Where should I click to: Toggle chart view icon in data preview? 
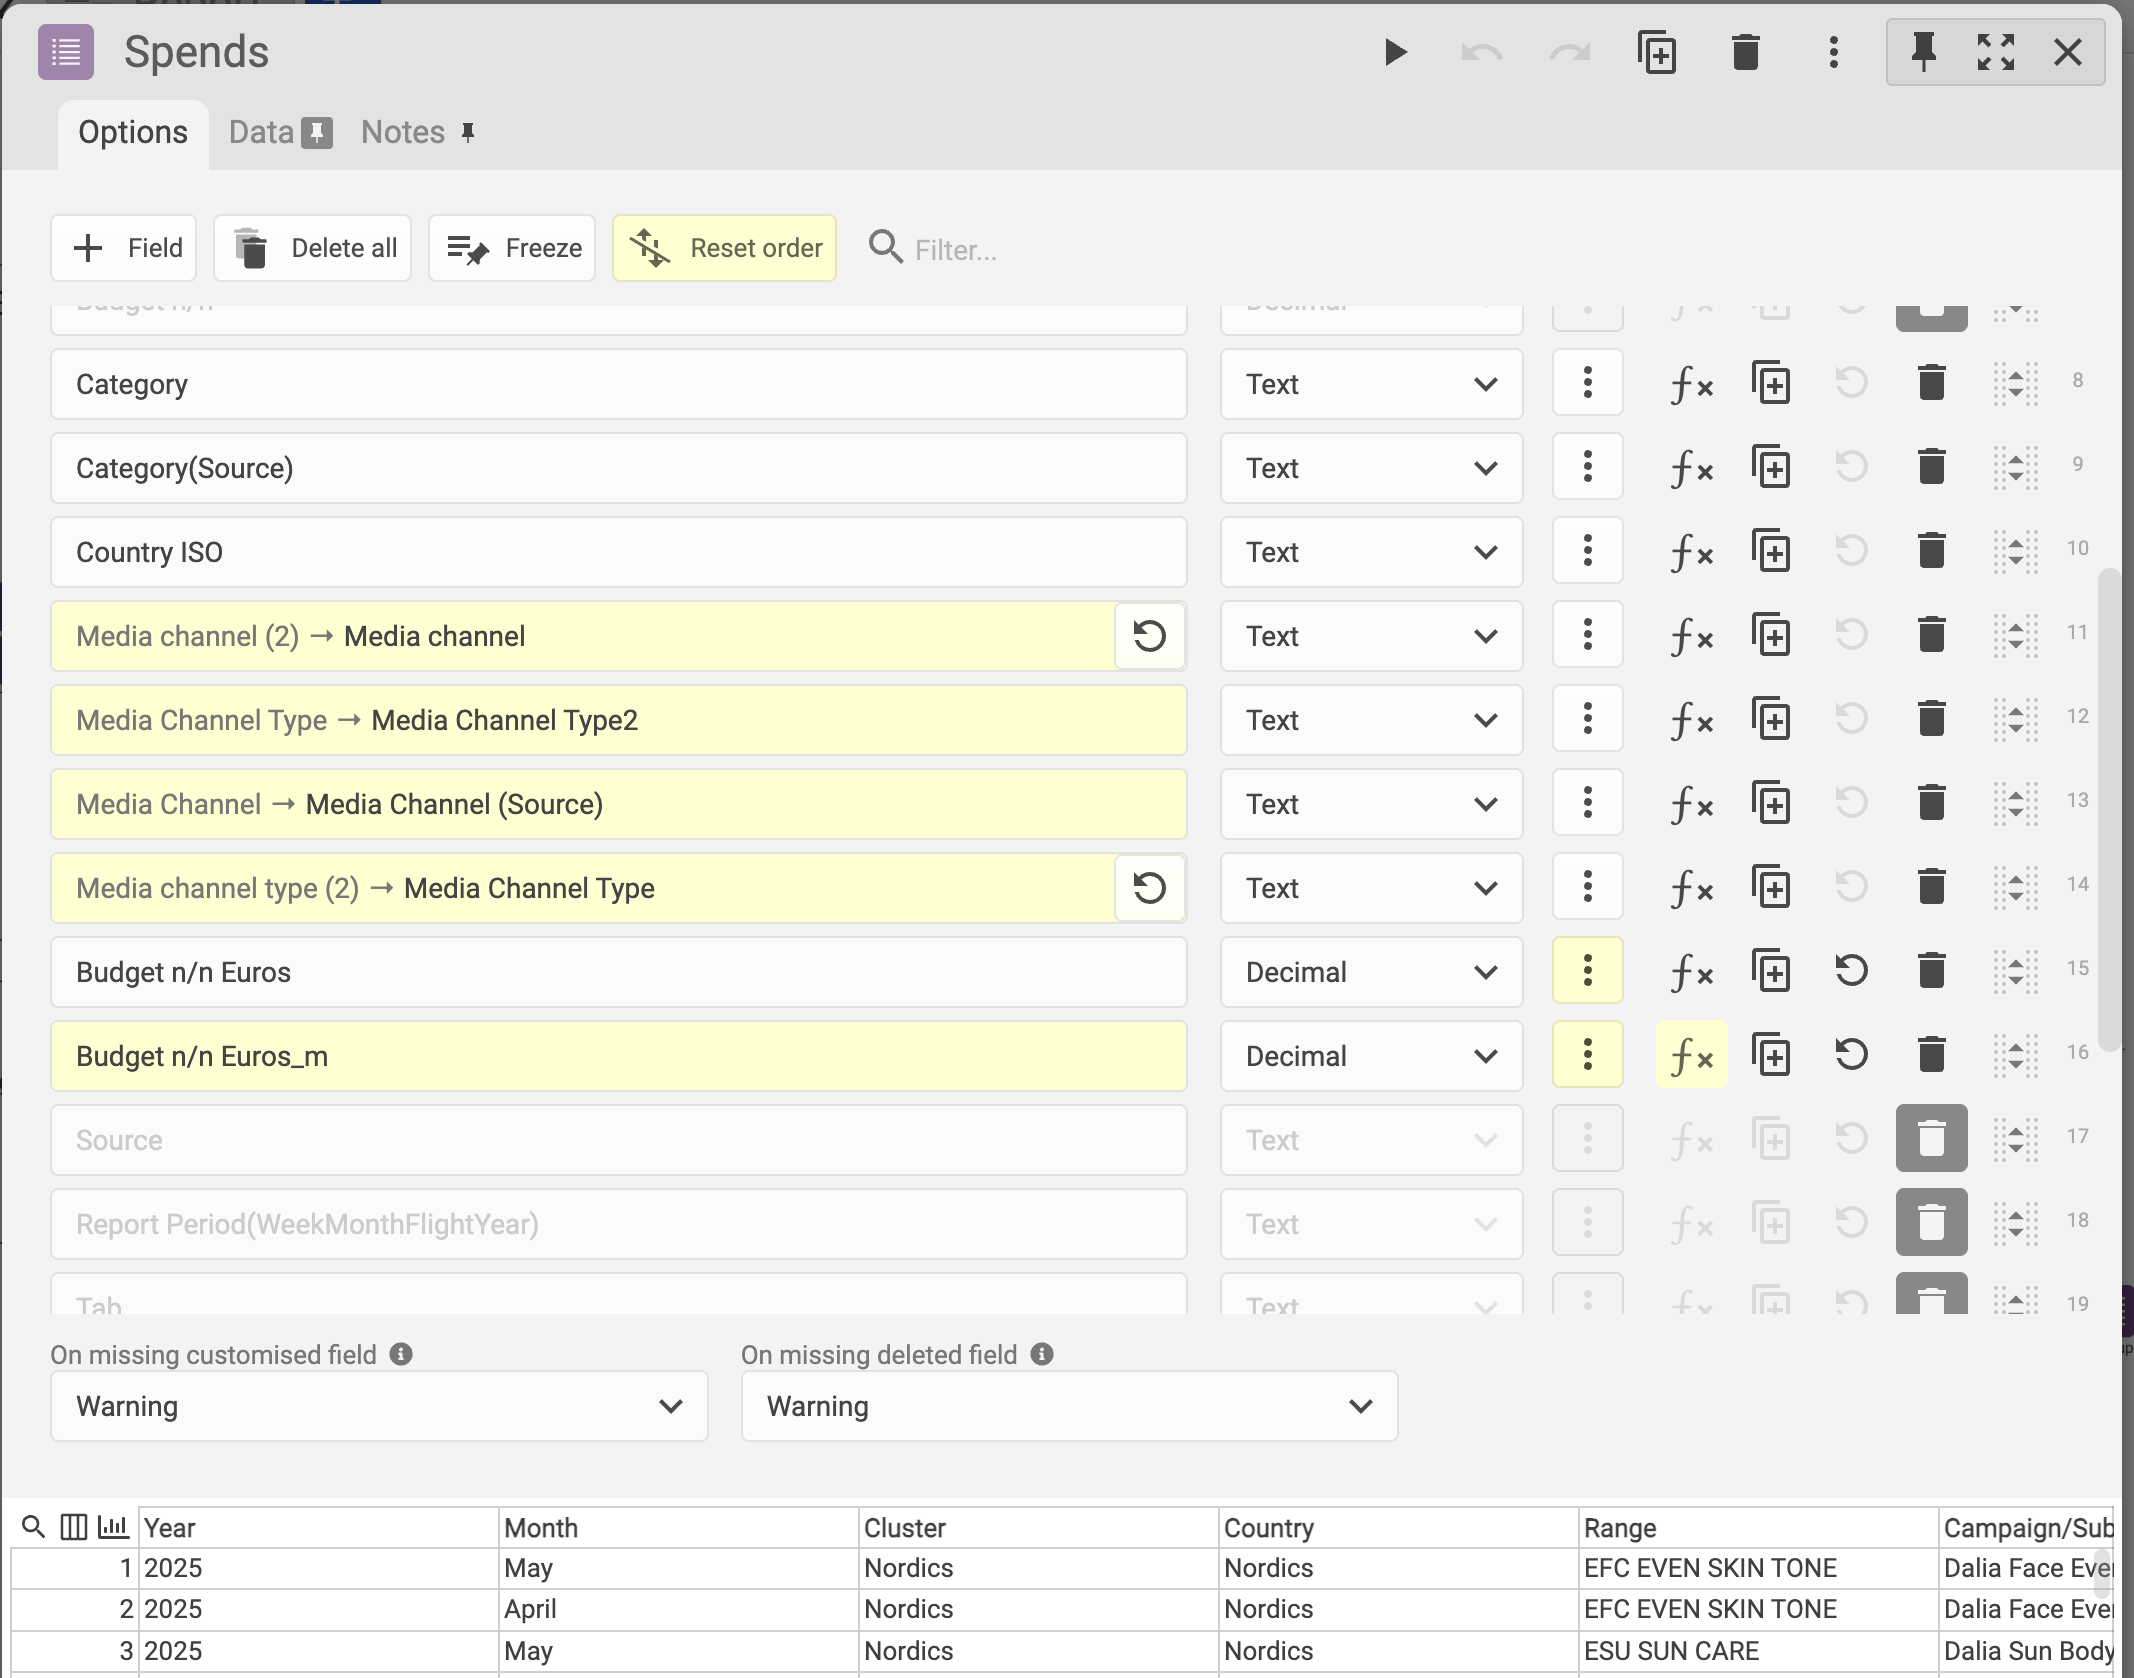tap(113, 1527)
